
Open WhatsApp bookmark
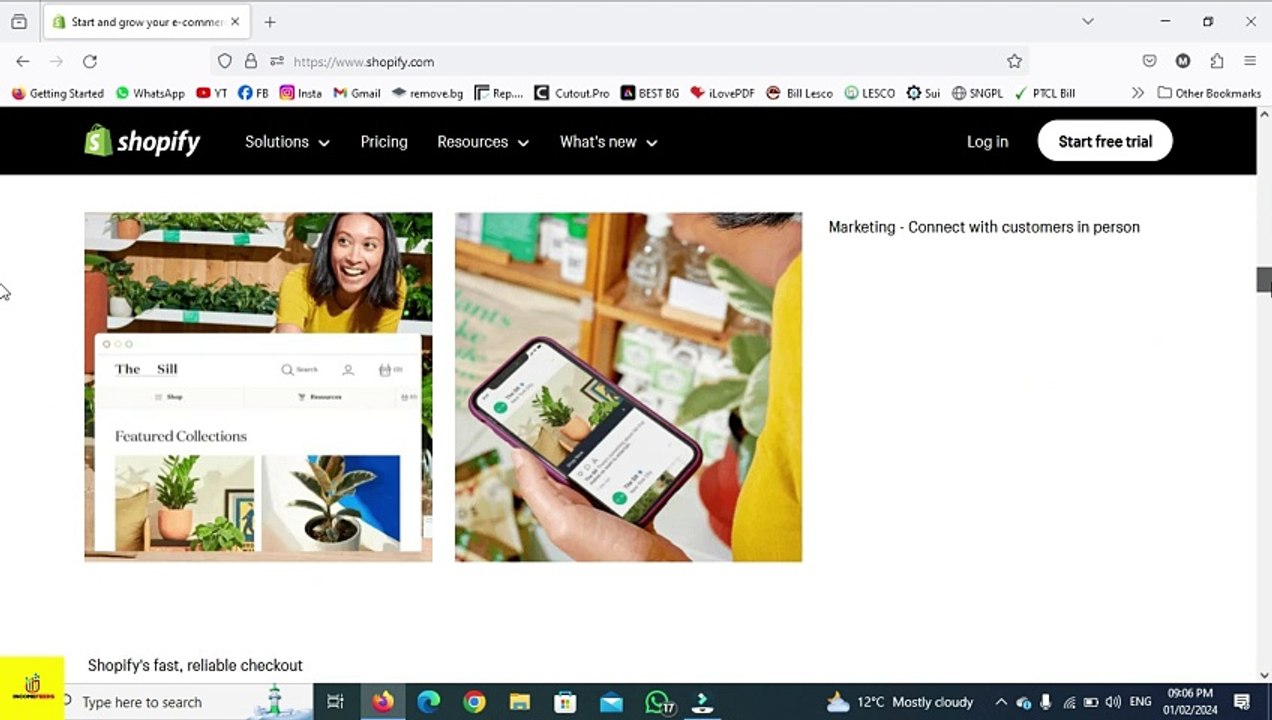[x=150, y=93]
